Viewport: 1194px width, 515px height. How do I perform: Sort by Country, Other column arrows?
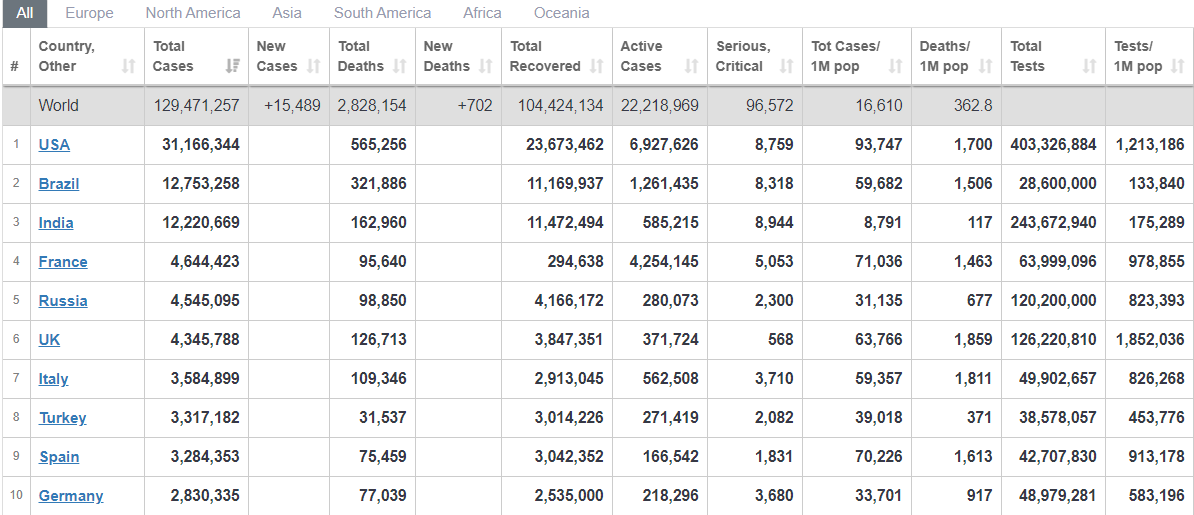pyautogui.click(x=128, y=66)
